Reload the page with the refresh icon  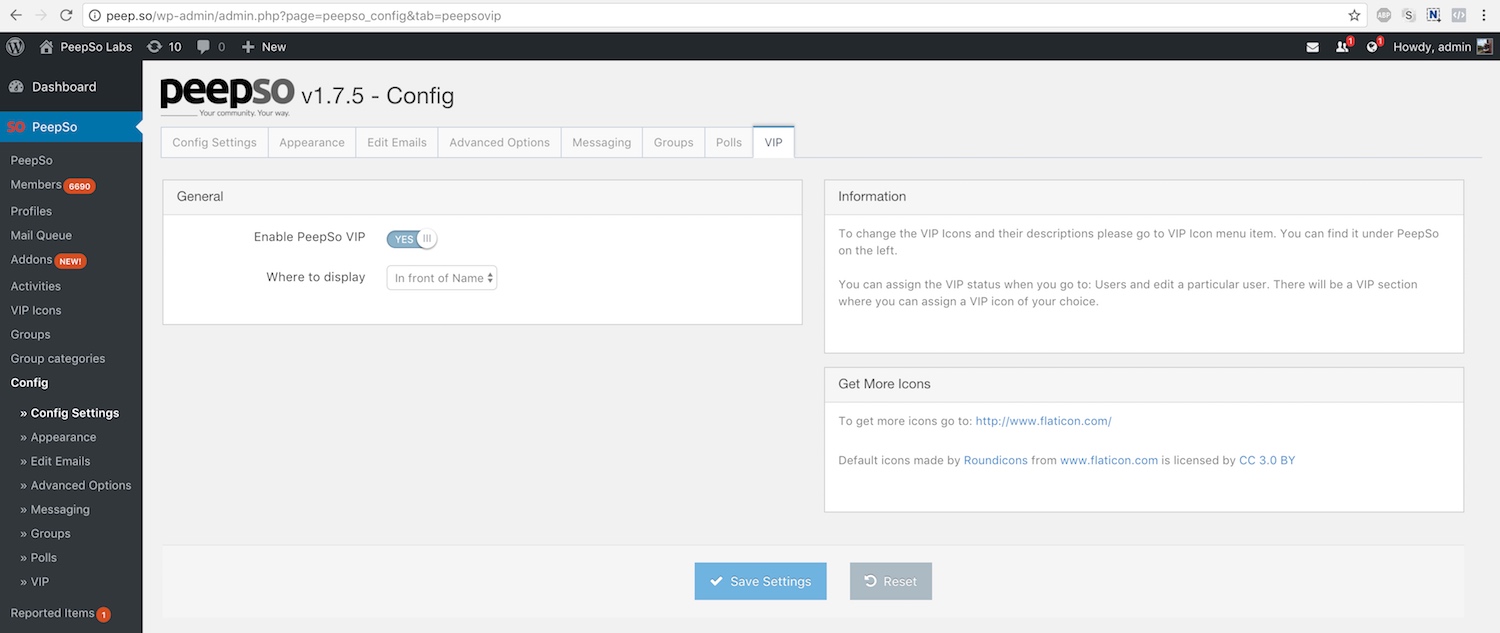pos(66,15)
